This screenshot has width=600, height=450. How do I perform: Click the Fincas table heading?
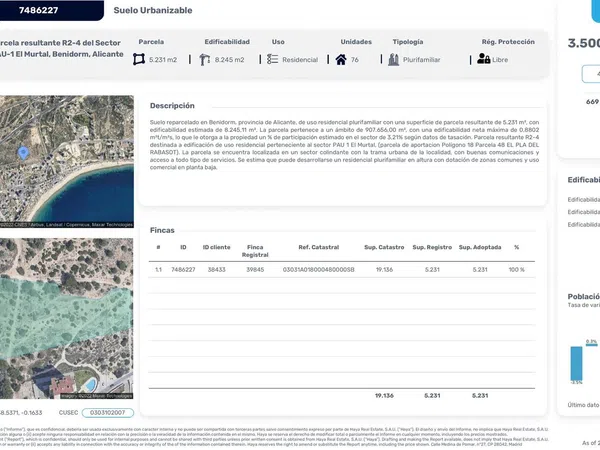coord(162,229)
